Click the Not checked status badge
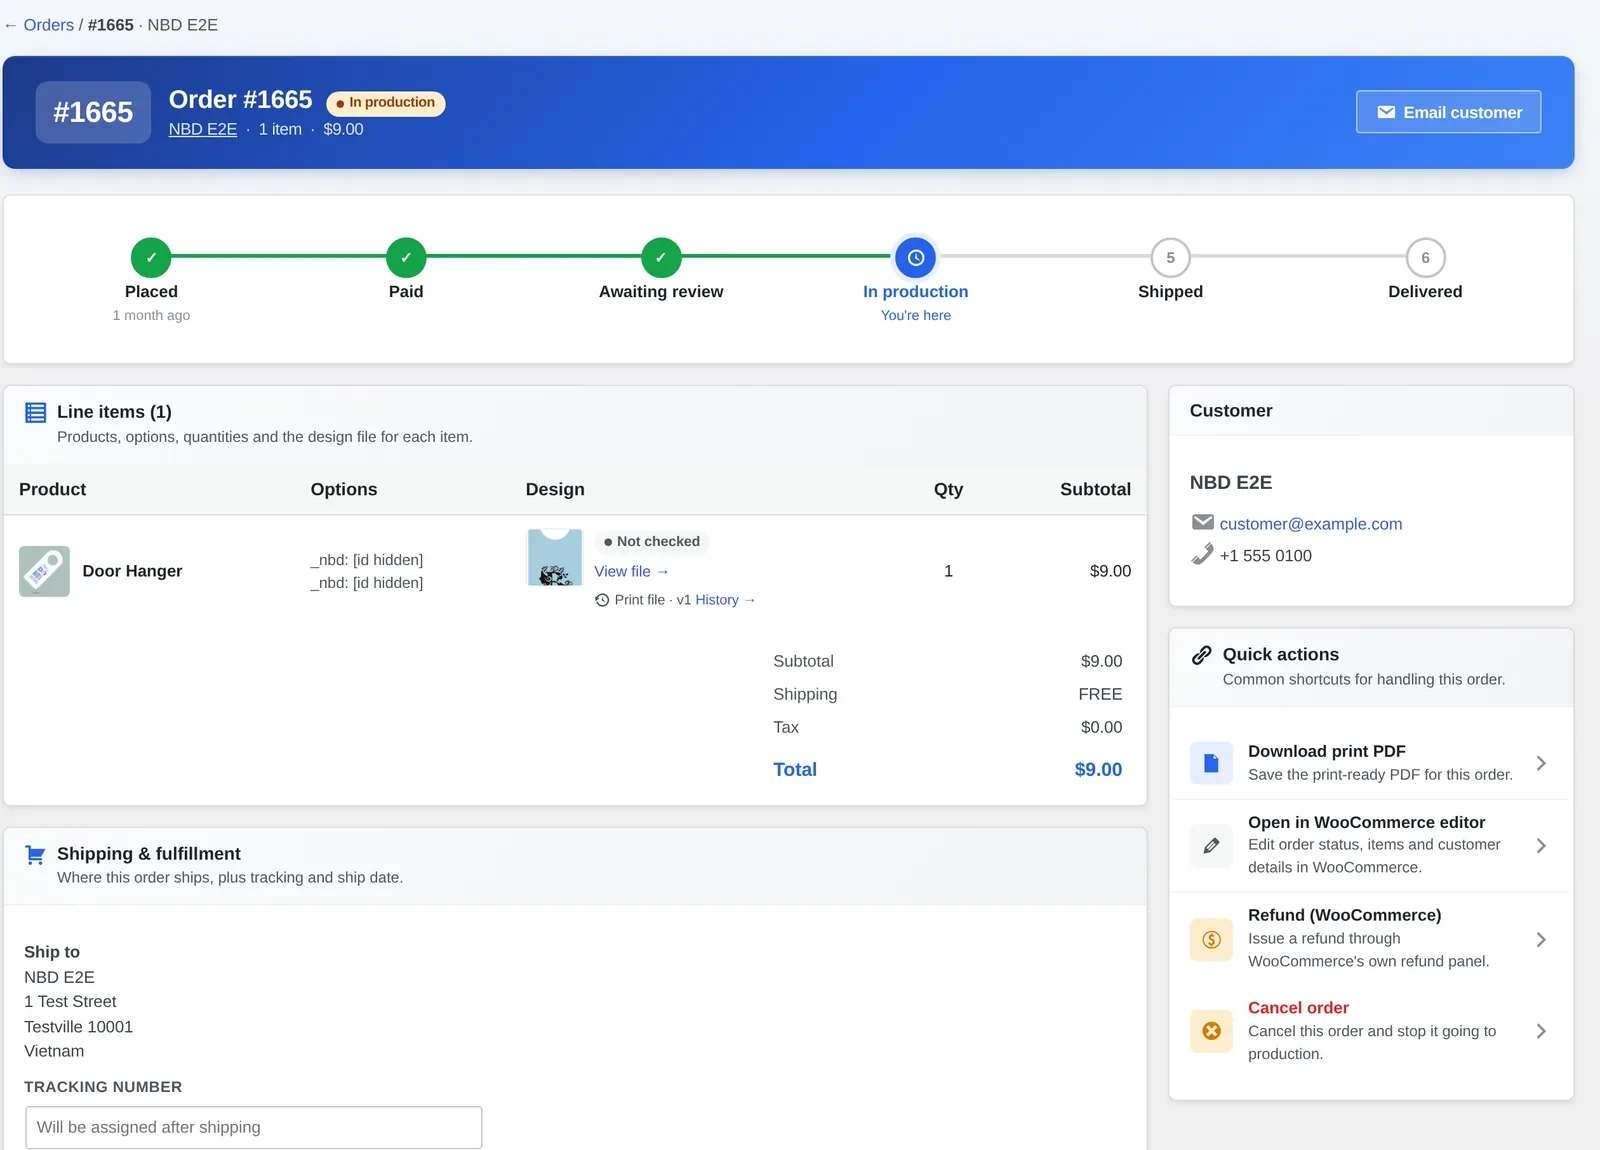1600x1150 pixels. (x=652, y=541)
